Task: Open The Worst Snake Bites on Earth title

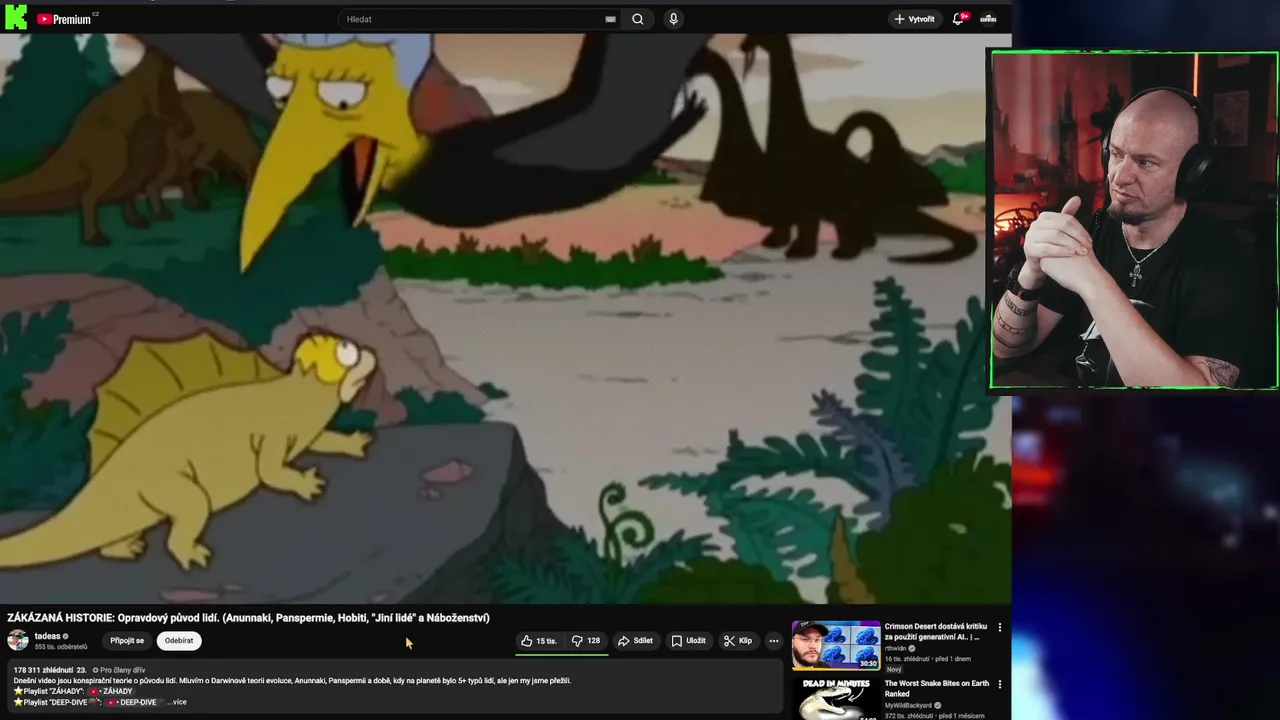Action: (936, 688)
